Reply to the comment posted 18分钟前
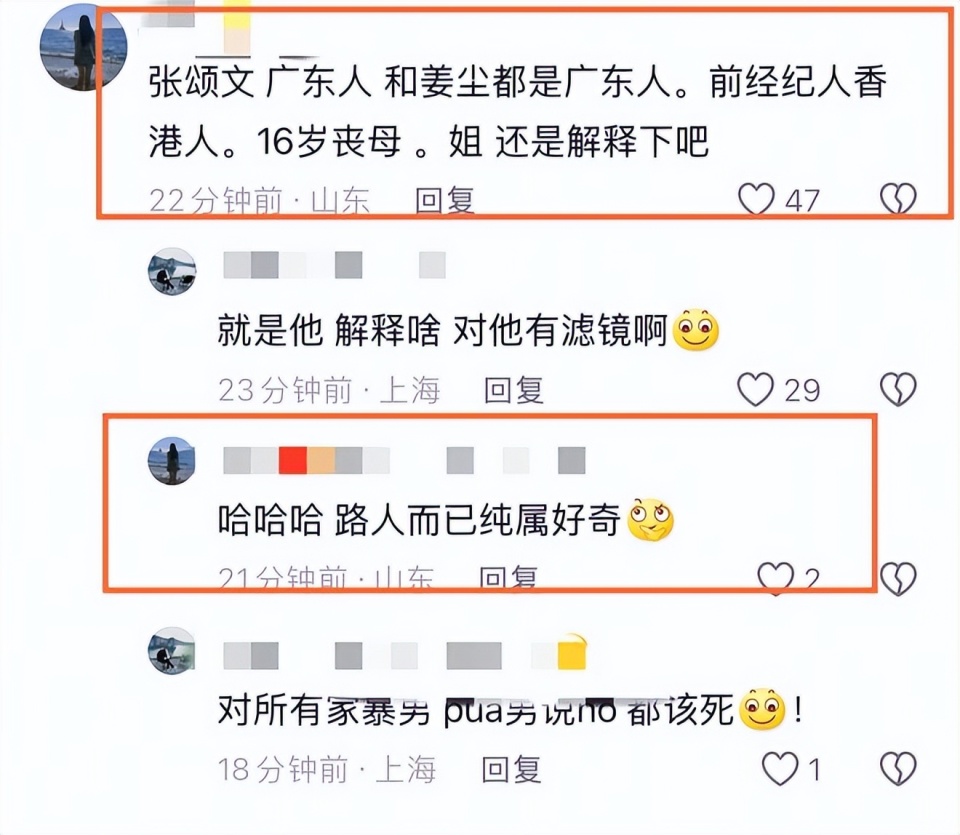This screenshot has width=960, height=835. coord(511,769)
